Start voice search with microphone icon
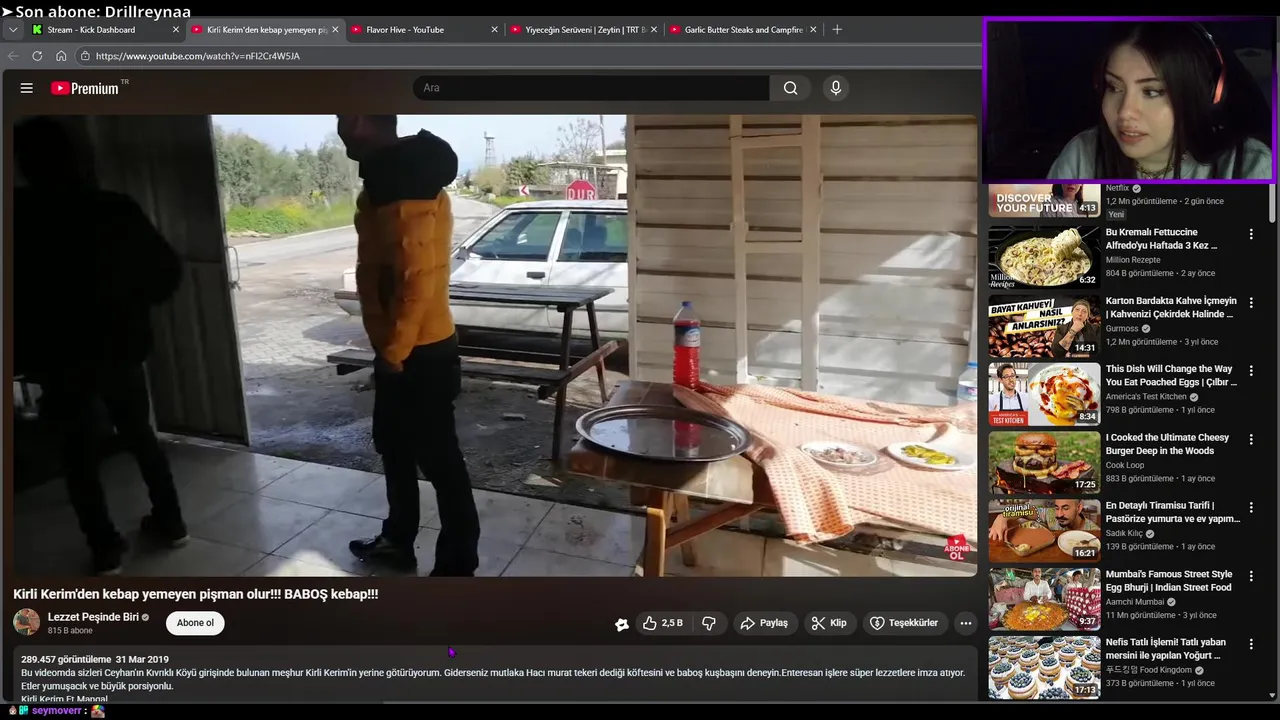Screen dimensions: 1280x720 point(836,88)
